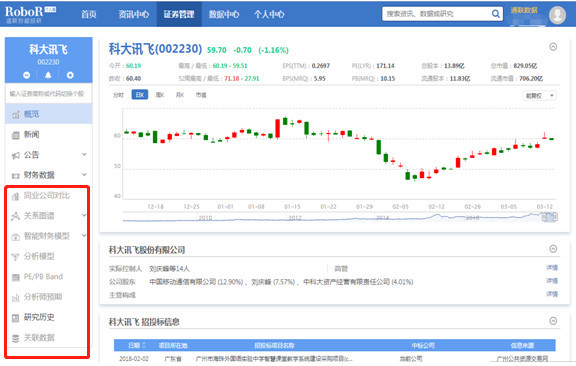Switch chart to 周K

point(160,95)
